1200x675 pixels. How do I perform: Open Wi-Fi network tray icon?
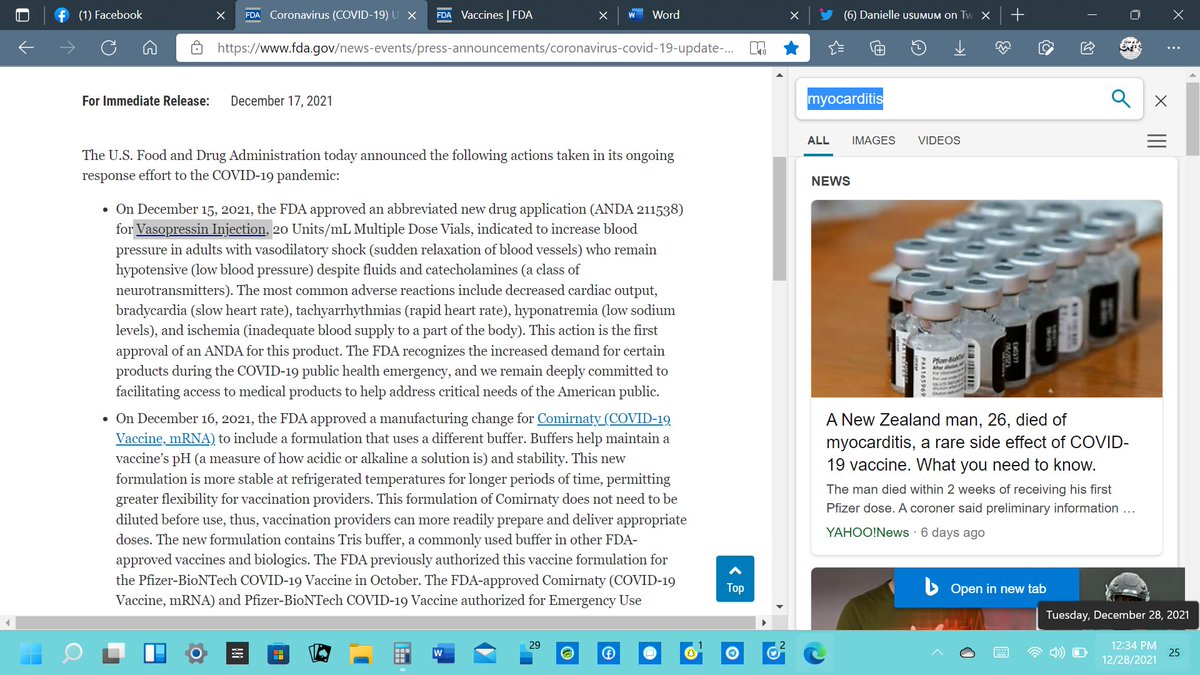click(1034, 653)
